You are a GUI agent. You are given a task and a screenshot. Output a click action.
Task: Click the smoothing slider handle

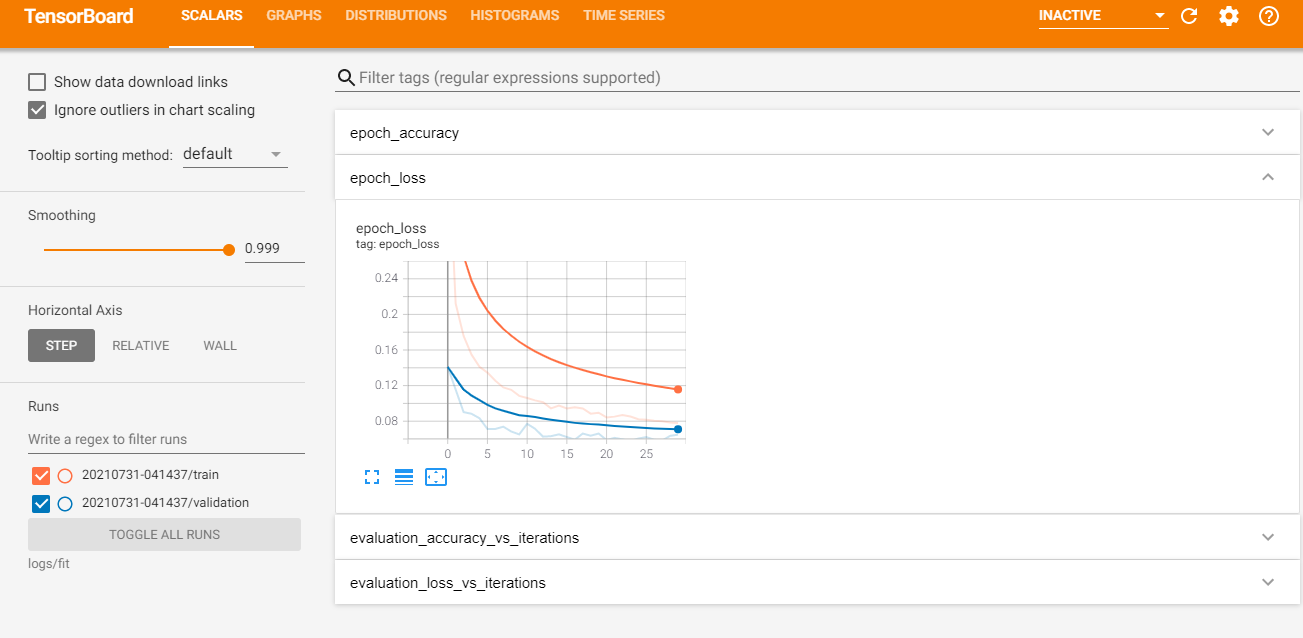click(x=229, y=250)
